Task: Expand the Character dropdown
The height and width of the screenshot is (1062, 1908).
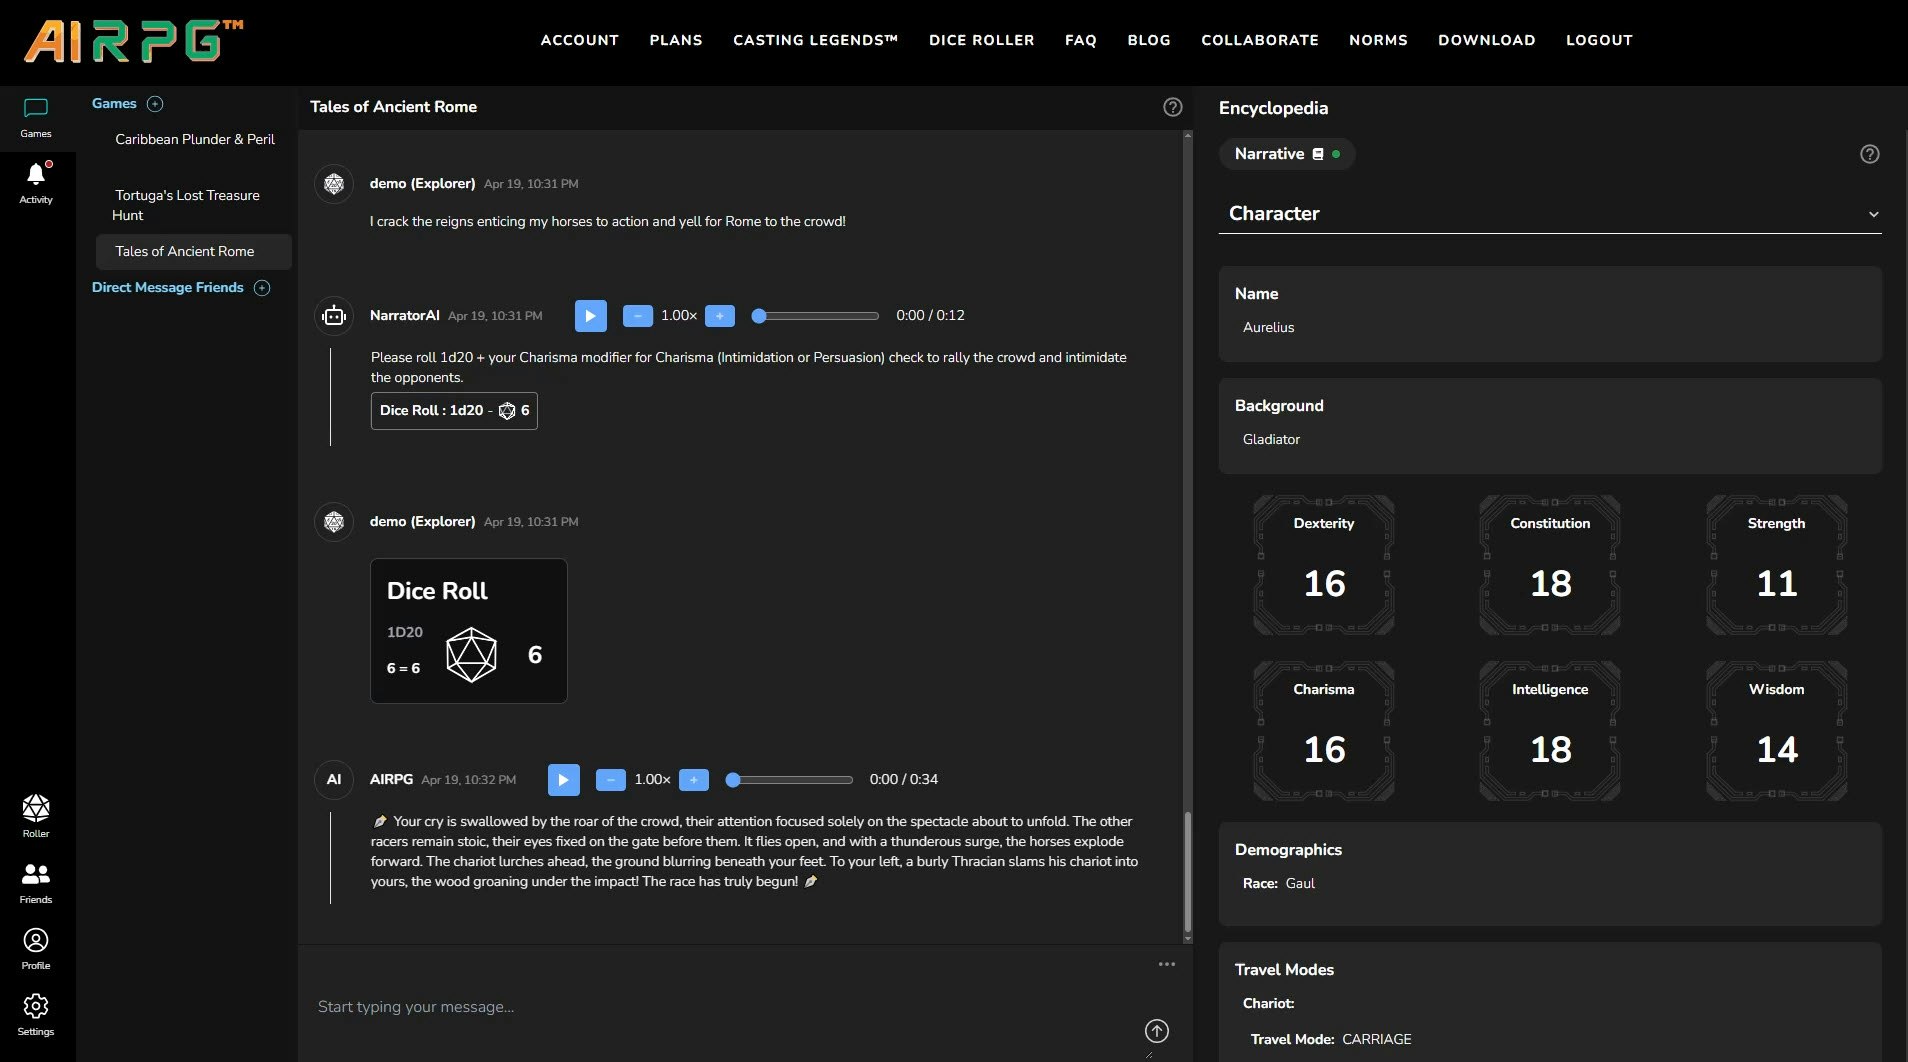Action: pos(1550,213)
